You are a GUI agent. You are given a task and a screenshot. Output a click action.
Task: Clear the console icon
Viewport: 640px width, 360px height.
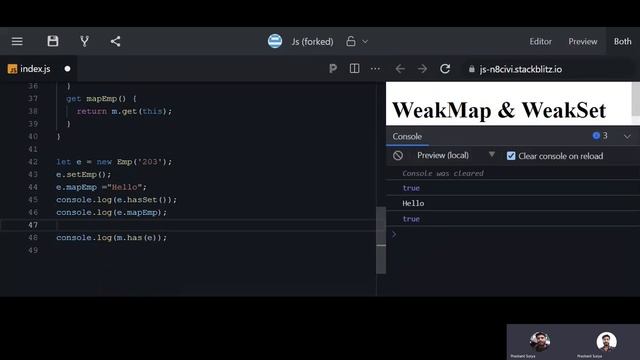(x=398, y=156)
